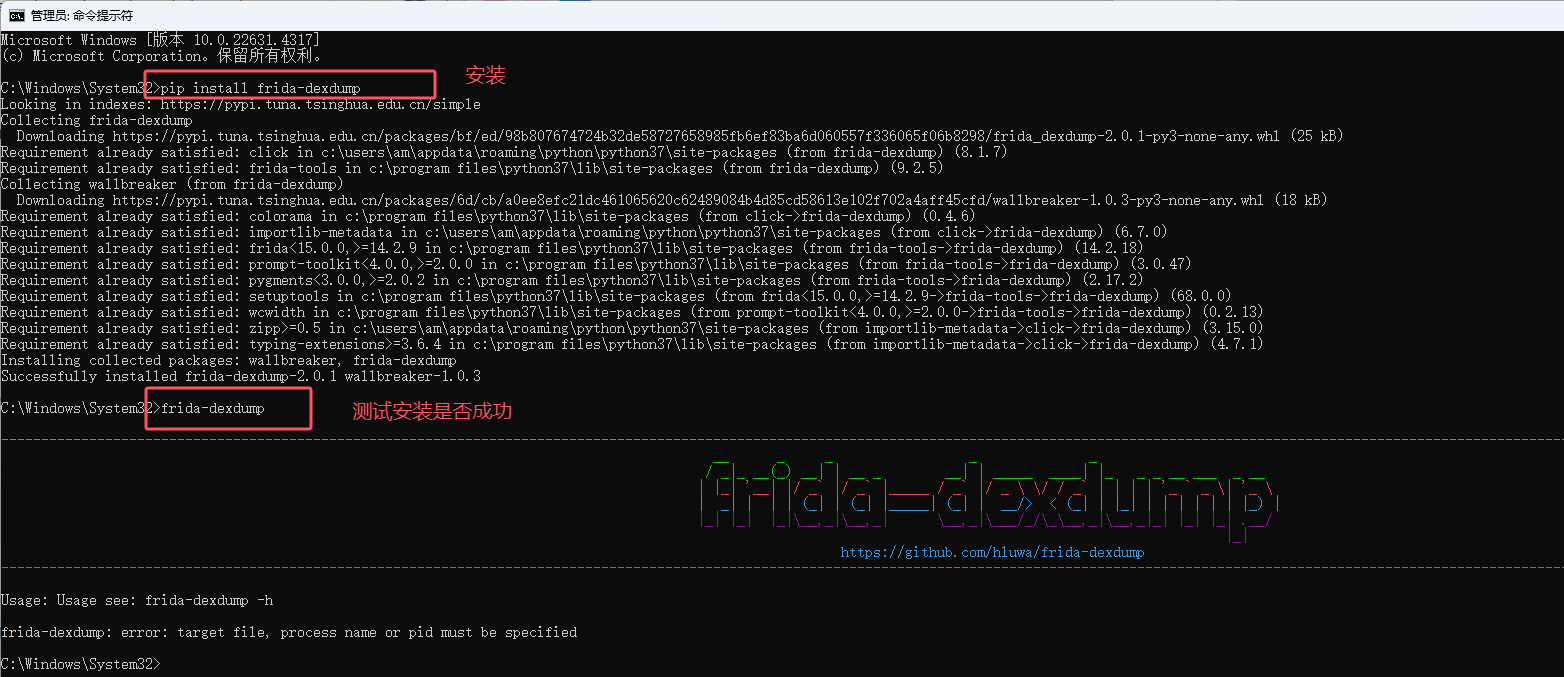Click the frida<15.0.0 requirement line (14.2.18)
The image size is (1564, 677).
pyautogui.click(x=572, y=248)
